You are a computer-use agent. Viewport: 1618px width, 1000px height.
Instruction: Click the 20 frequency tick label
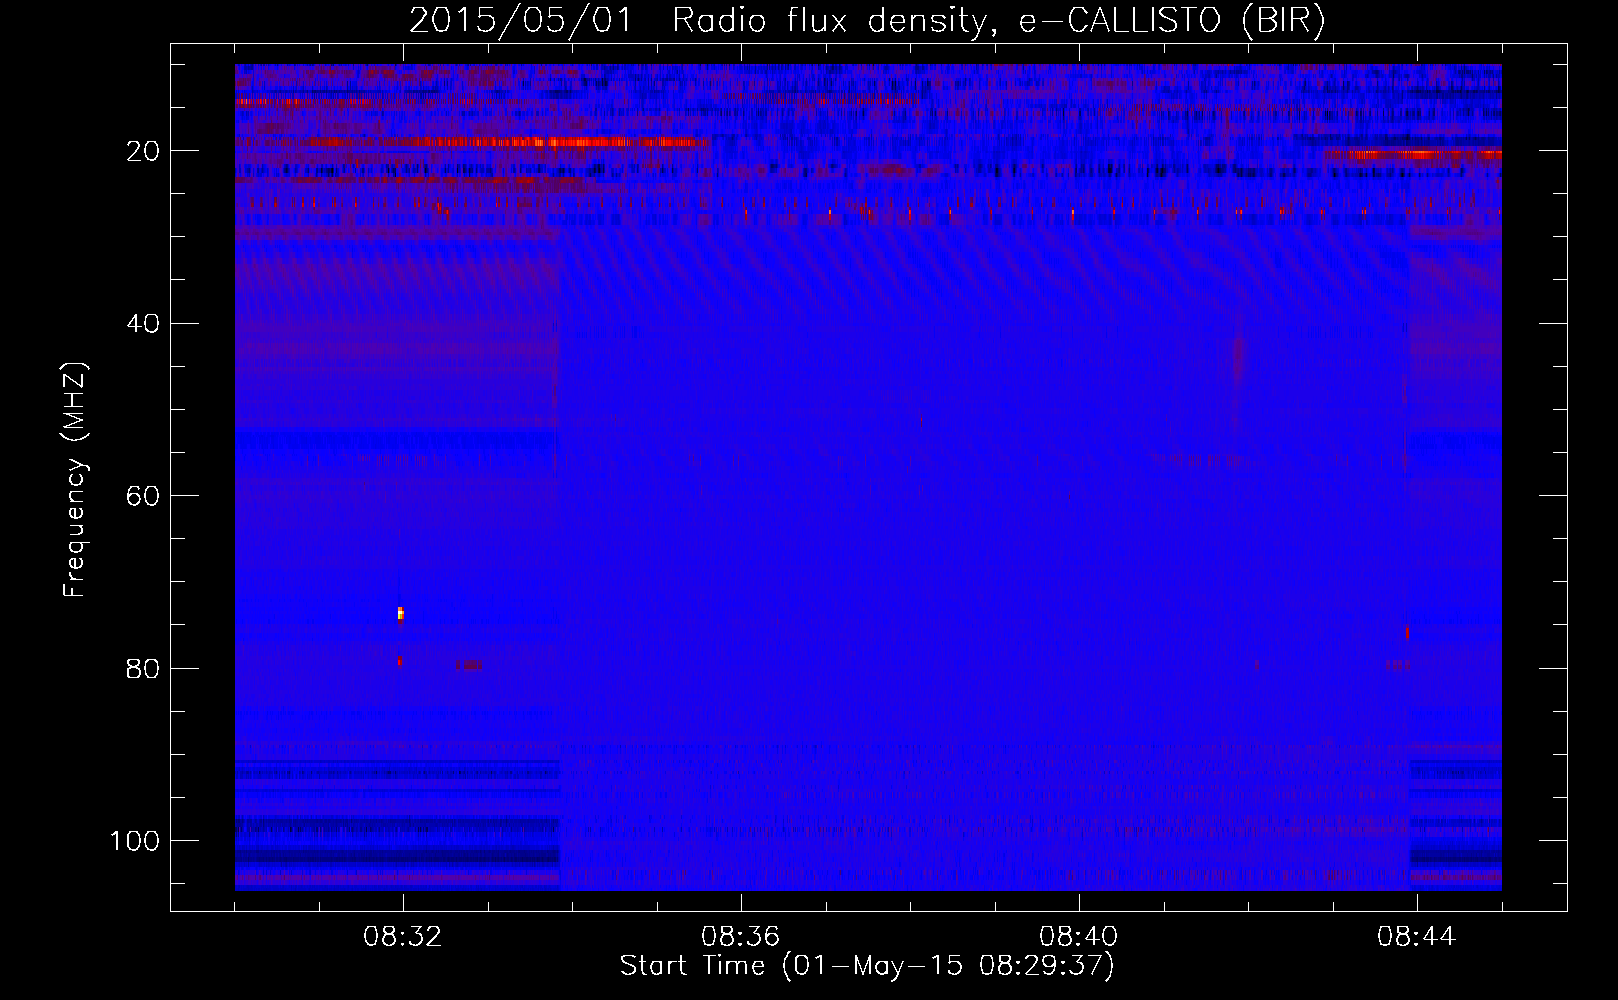(144, 151)
